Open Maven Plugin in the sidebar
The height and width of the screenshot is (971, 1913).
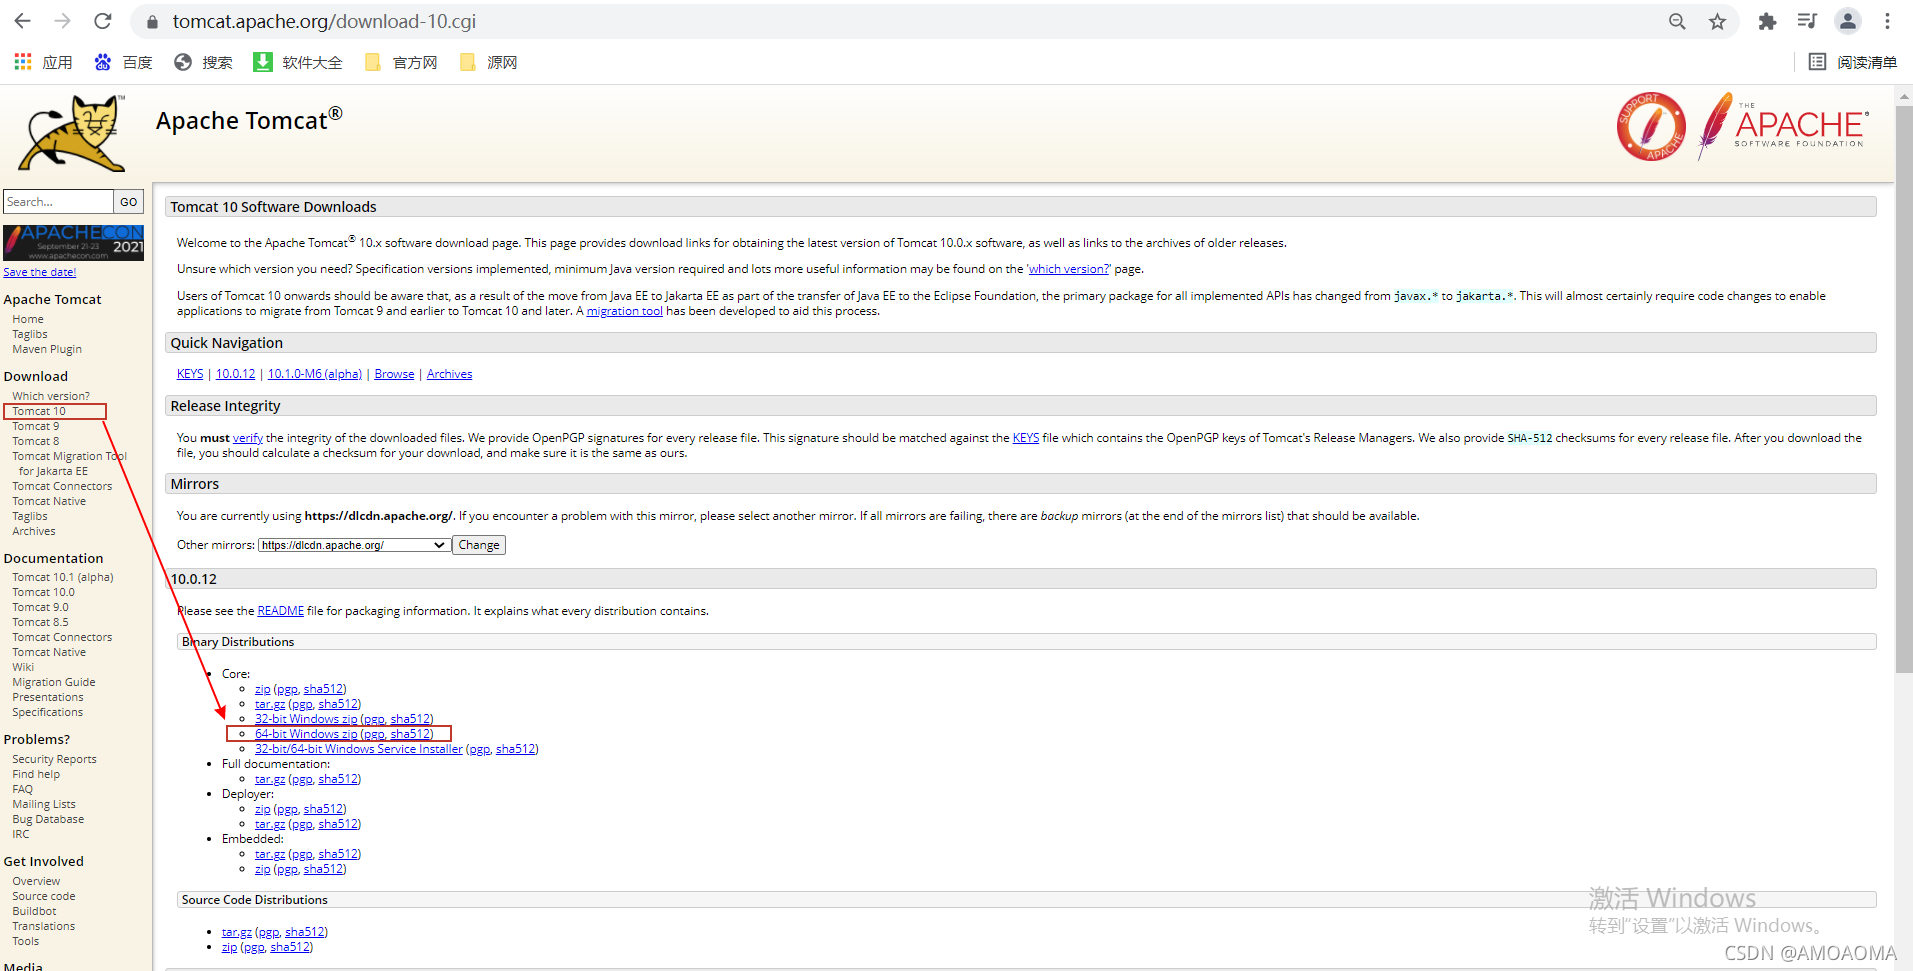47,349
